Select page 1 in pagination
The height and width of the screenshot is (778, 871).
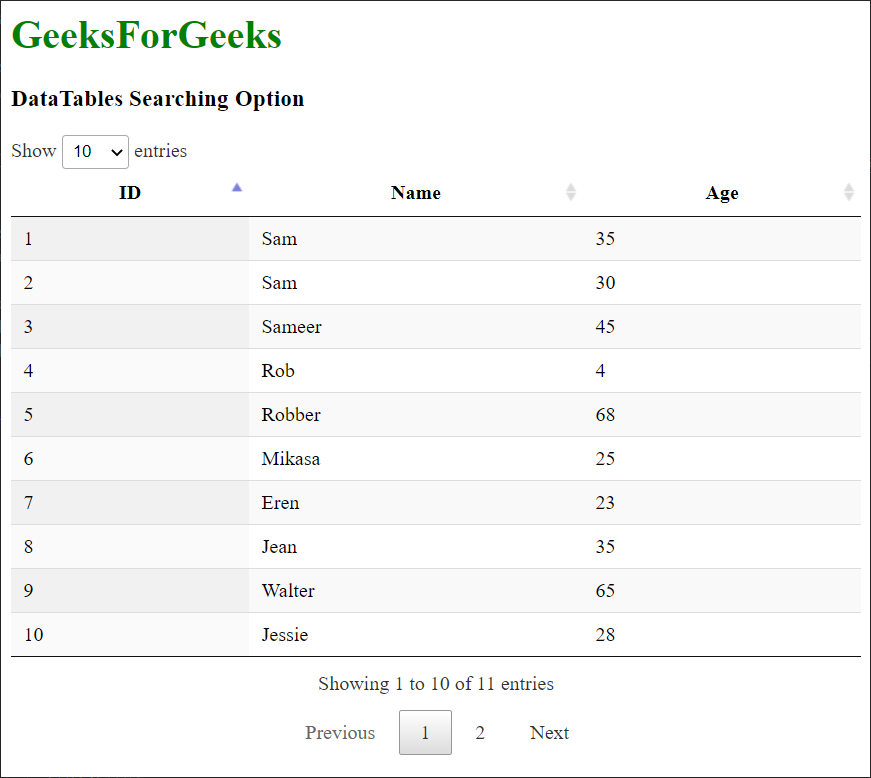425,733
